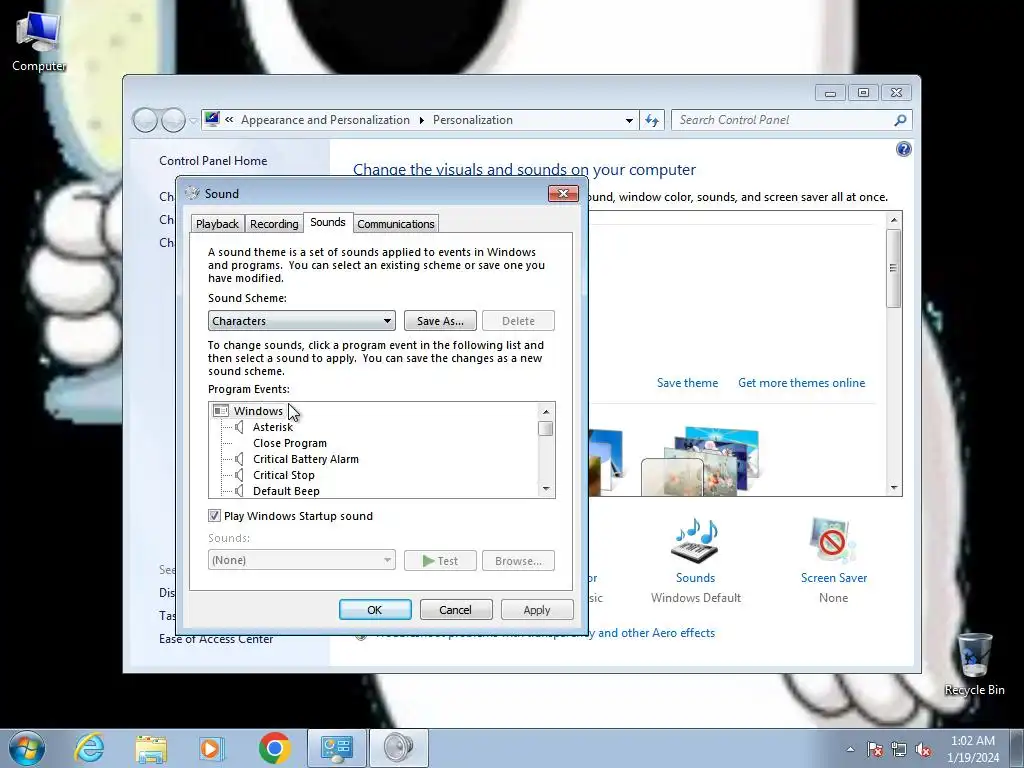Open Windows Explorer folder icon in taskbar
This screenshot has width=1024, height=768.
click(x=151, y=749)
